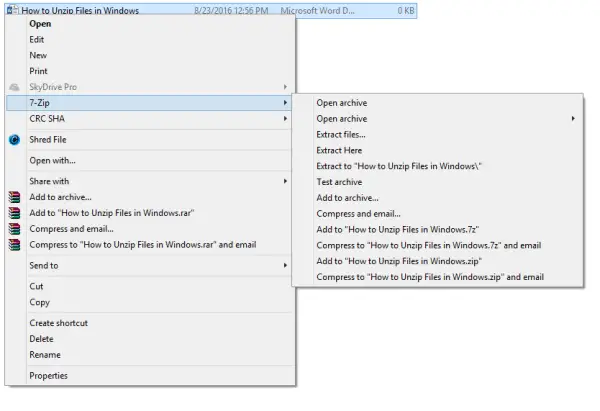Open the CRC SHA menu entry
This screenshot has width=600, height=411.
click(x=150, y=119)
